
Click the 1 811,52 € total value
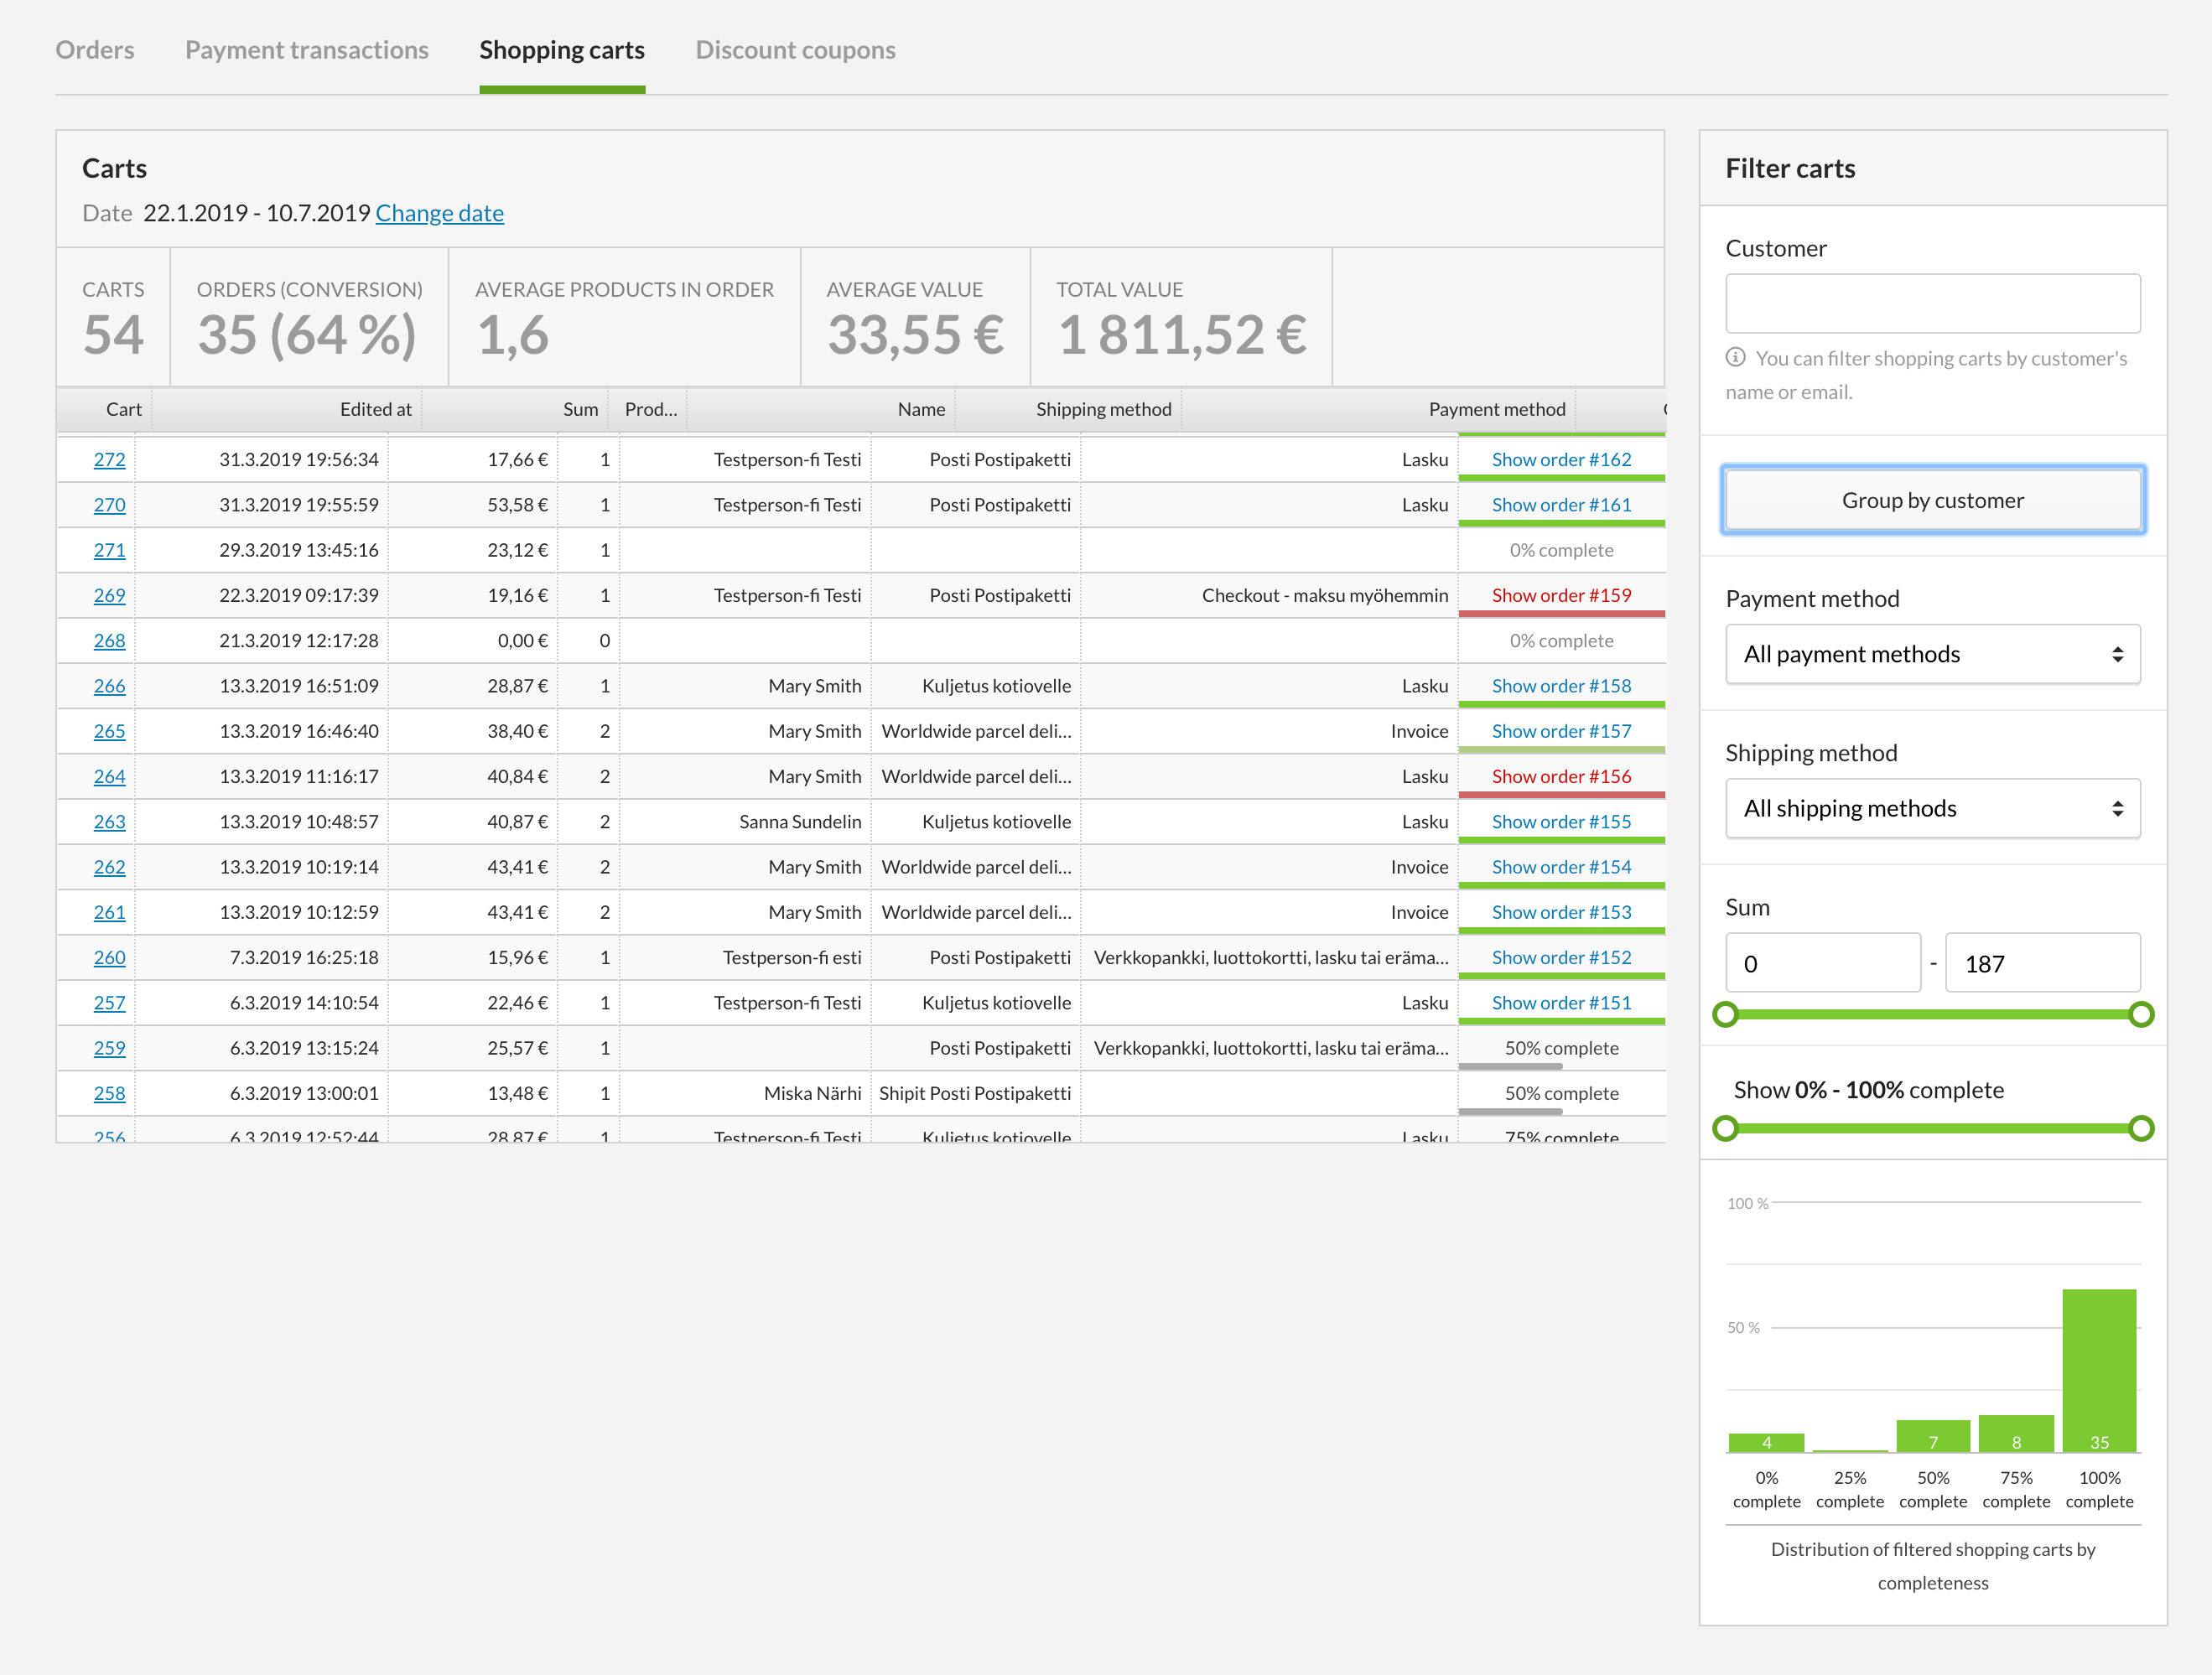[x=1182, y=335]
